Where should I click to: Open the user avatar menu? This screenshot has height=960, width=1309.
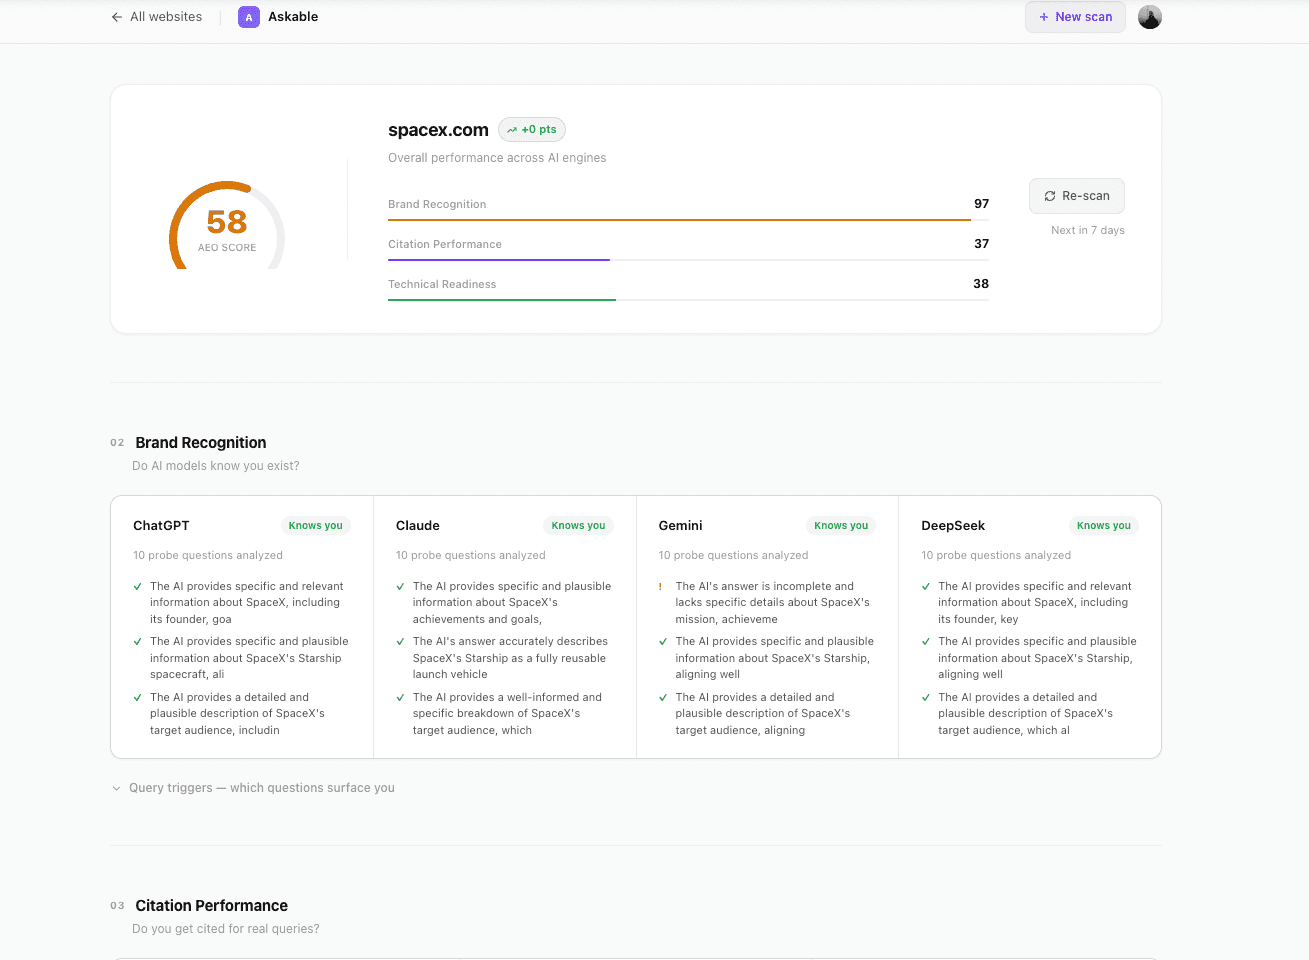[1150, 17]
